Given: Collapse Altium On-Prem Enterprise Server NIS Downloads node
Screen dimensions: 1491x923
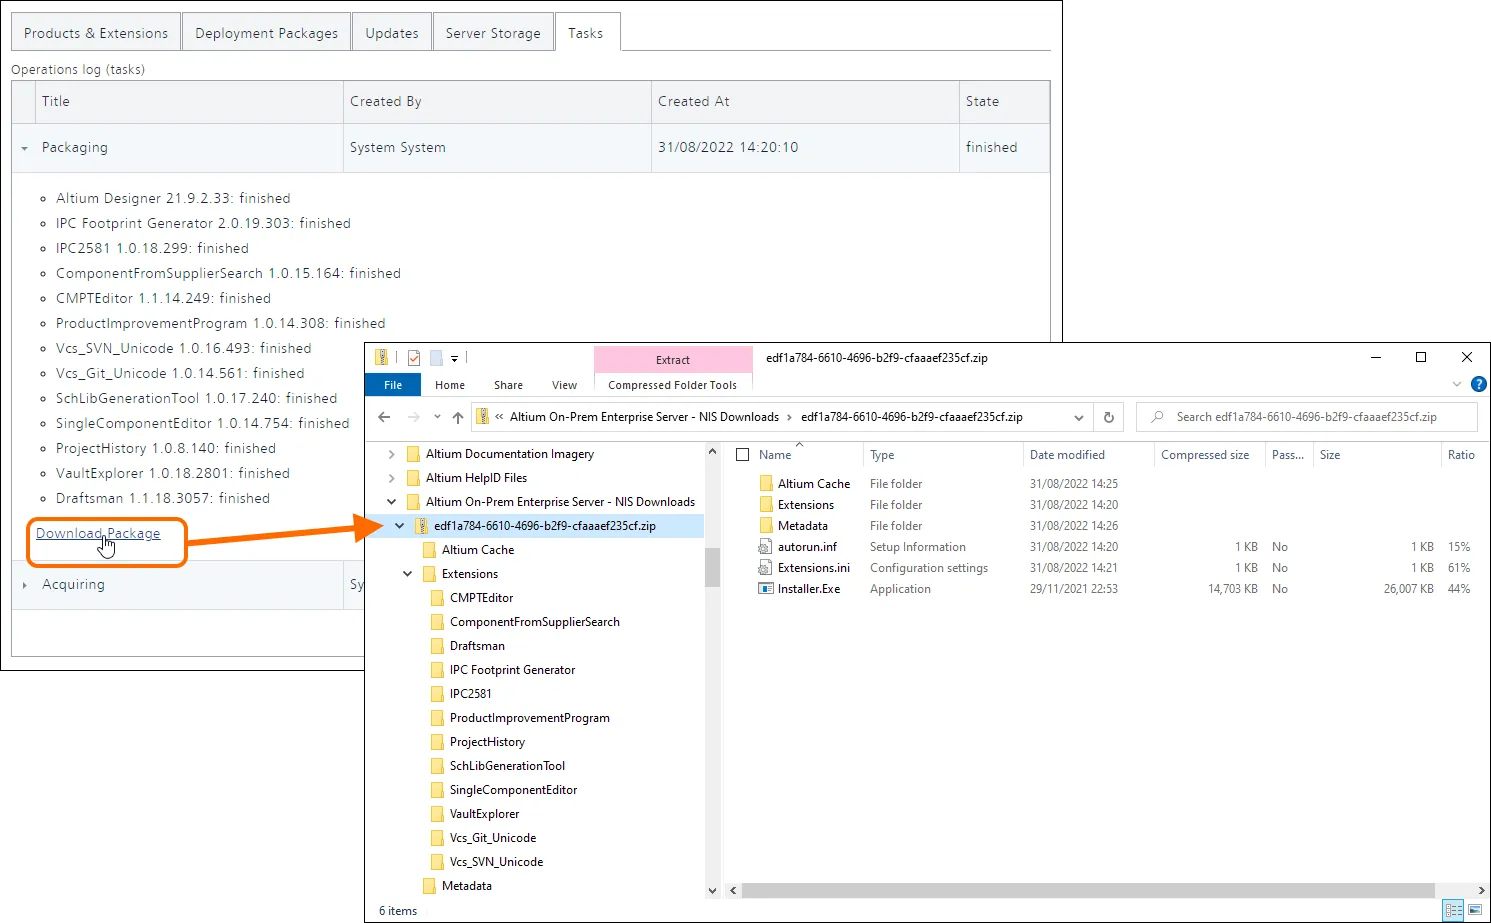Looking at the screenshot, I should pos(391,502).
